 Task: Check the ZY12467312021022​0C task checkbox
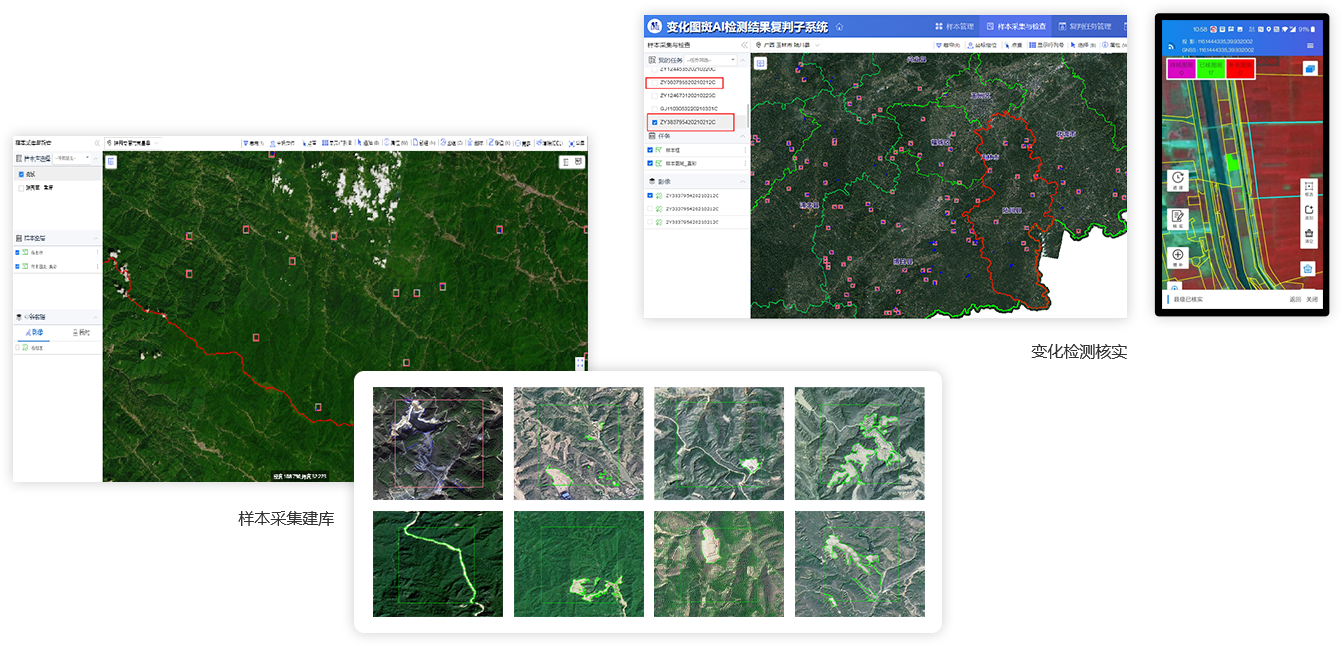pos(654,95)
